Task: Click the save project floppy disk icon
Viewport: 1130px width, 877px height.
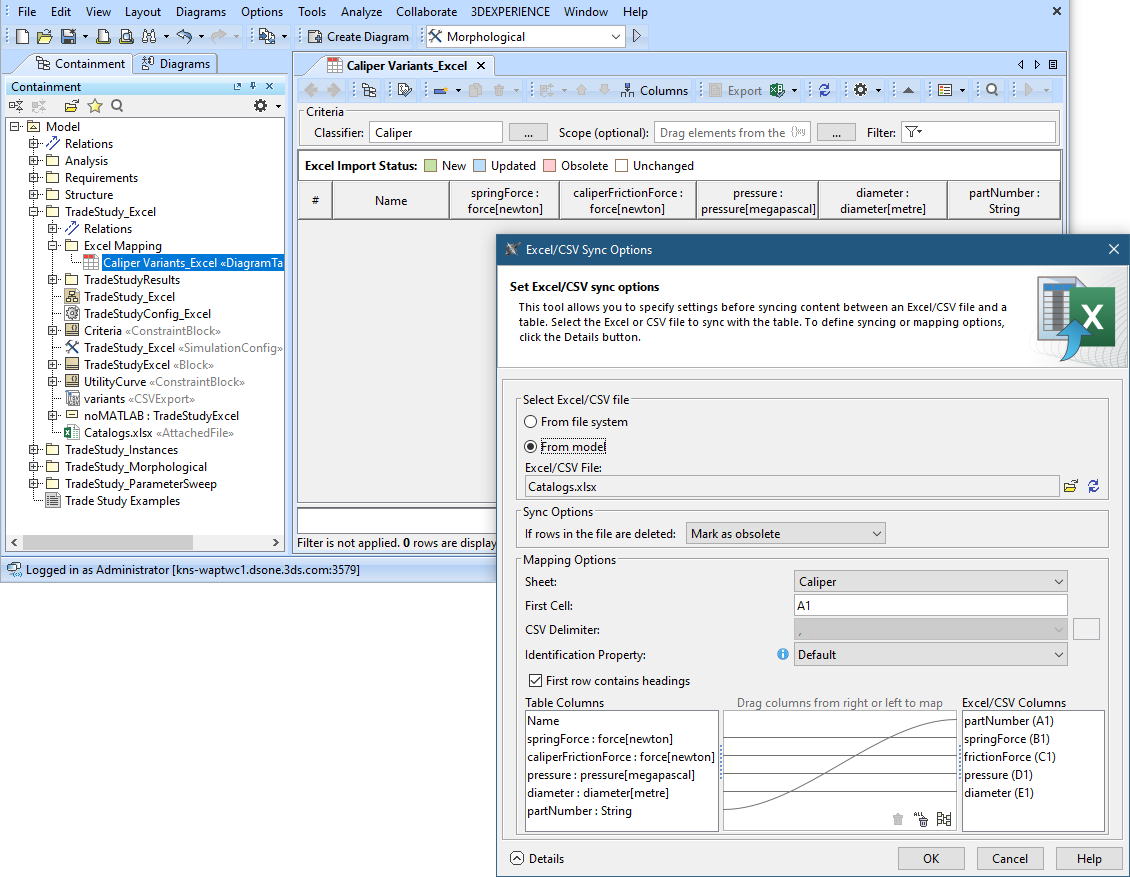Action: click(68, 37)
